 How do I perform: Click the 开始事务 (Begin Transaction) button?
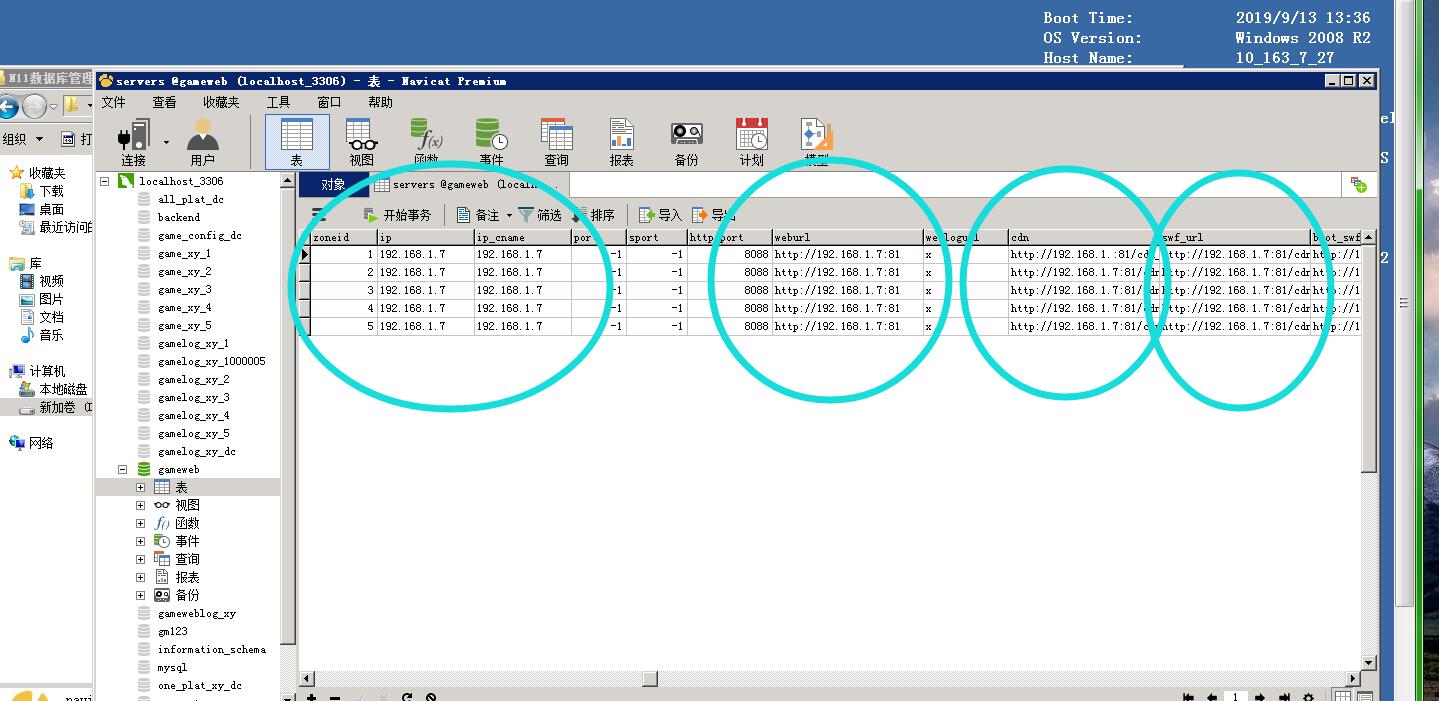click(x=397, y=215)
